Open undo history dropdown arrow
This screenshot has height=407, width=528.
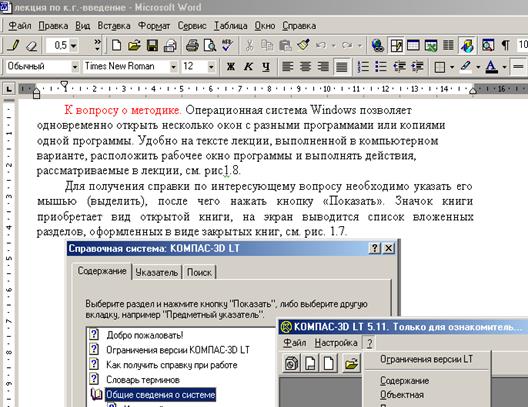[334, 45]
